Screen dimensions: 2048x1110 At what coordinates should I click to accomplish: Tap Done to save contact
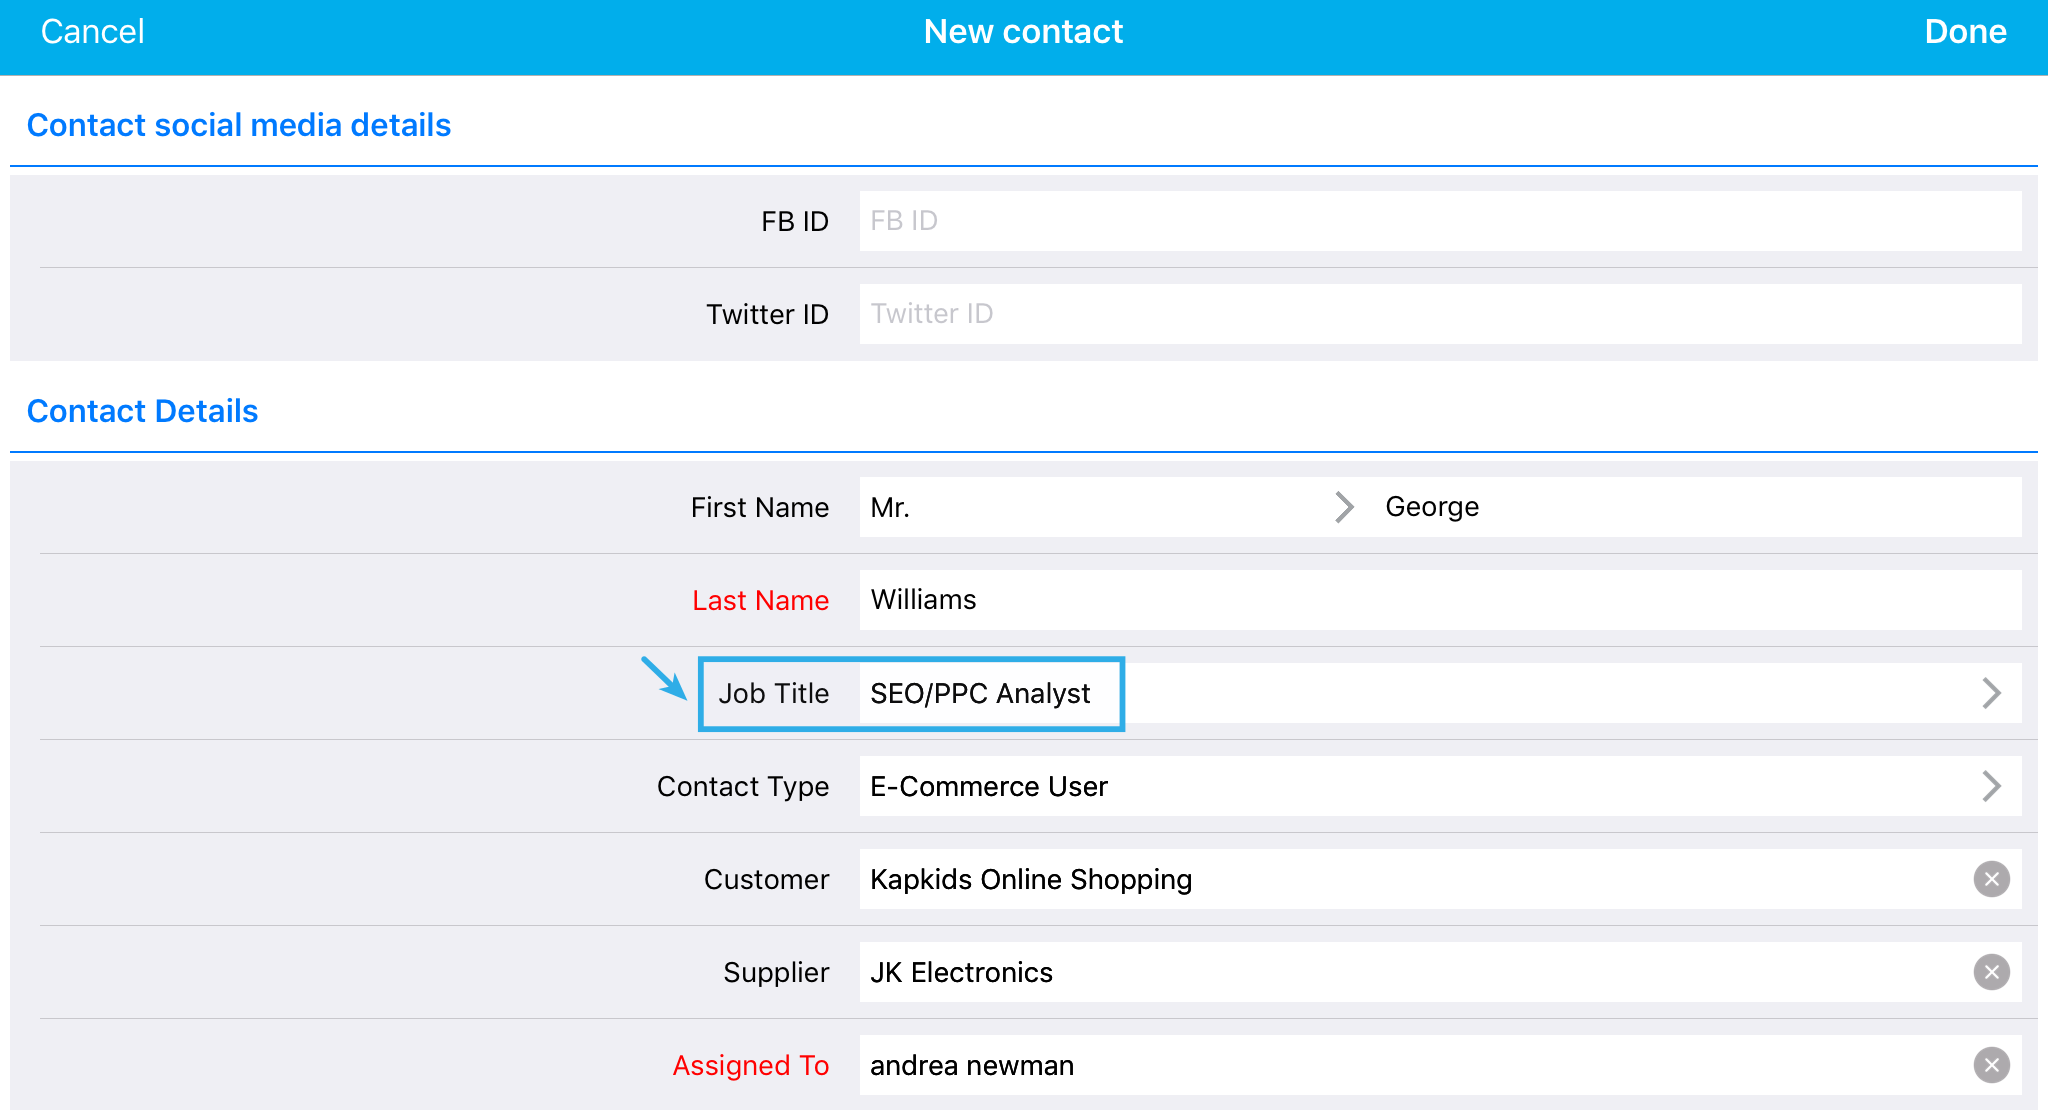[x=1965, y=32]
